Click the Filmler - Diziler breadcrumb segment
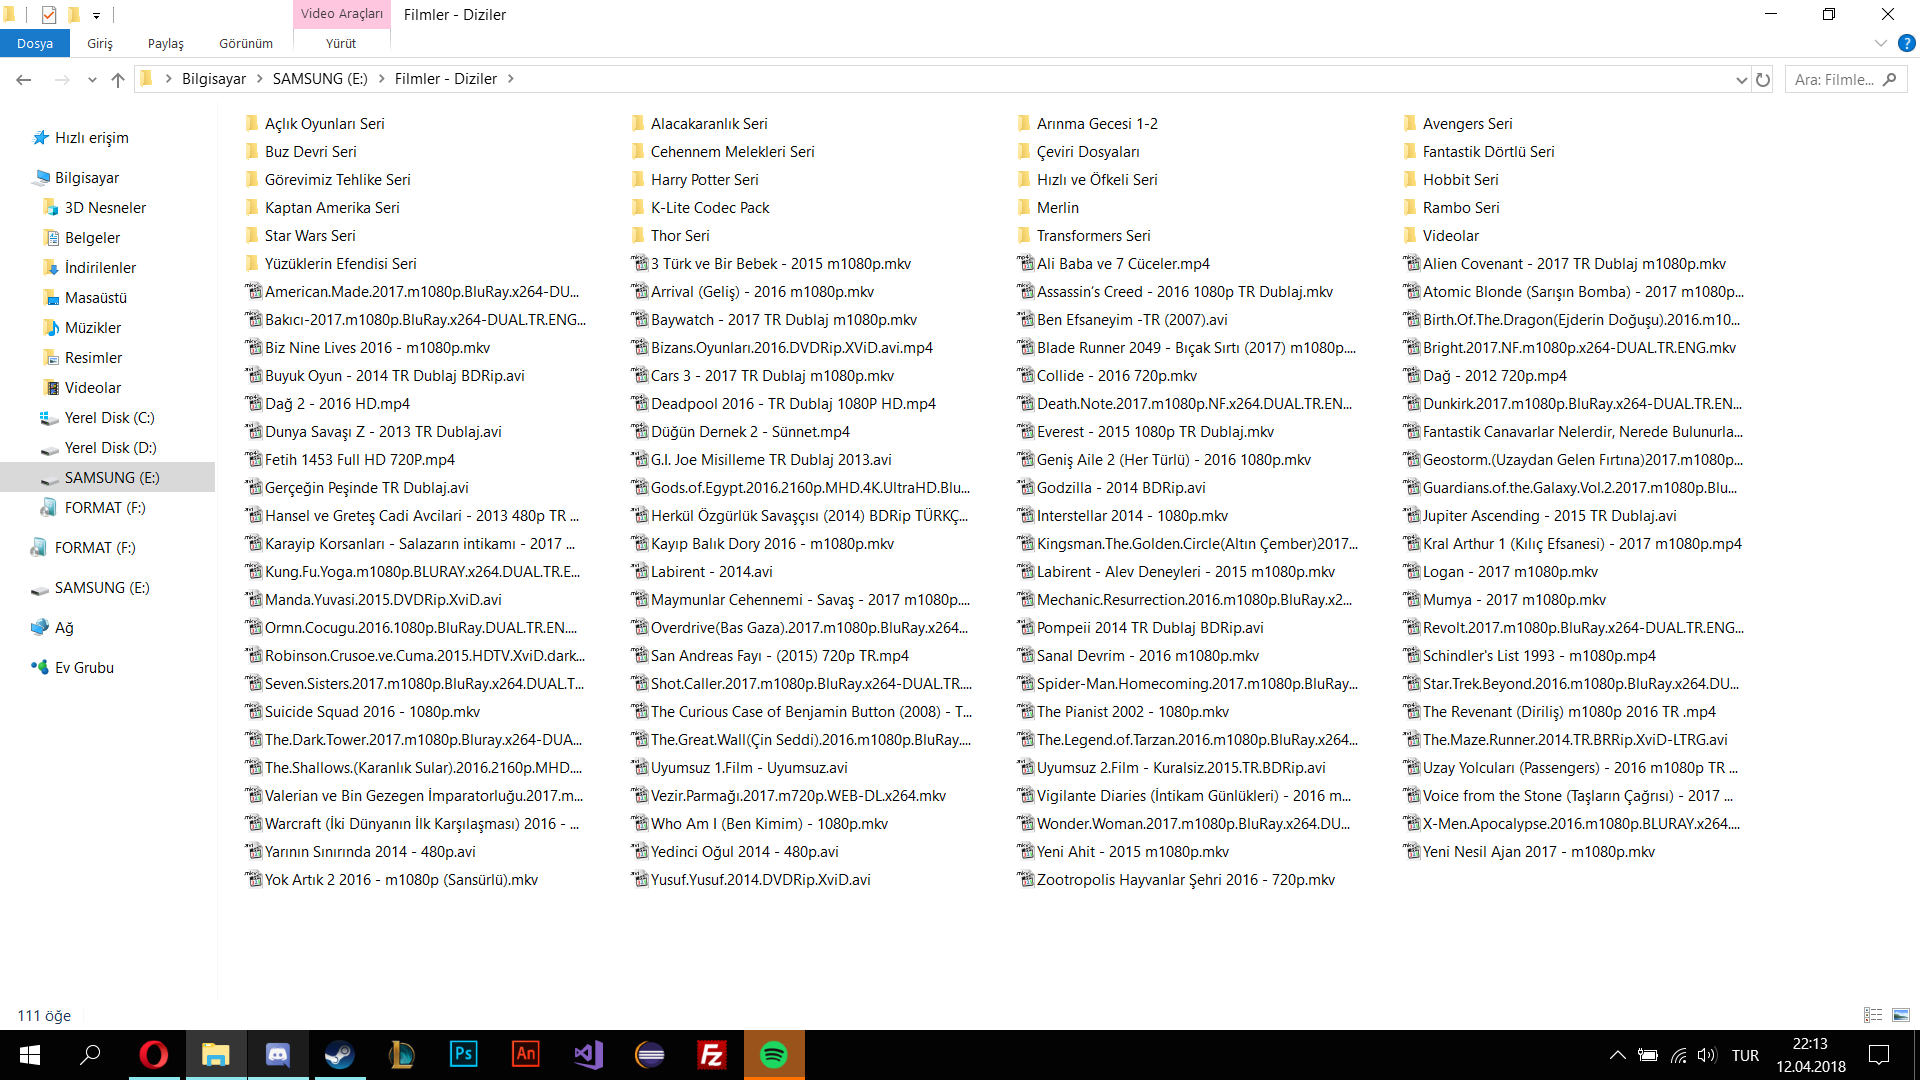This screenshot has height=1080, width=1920. 446,79
